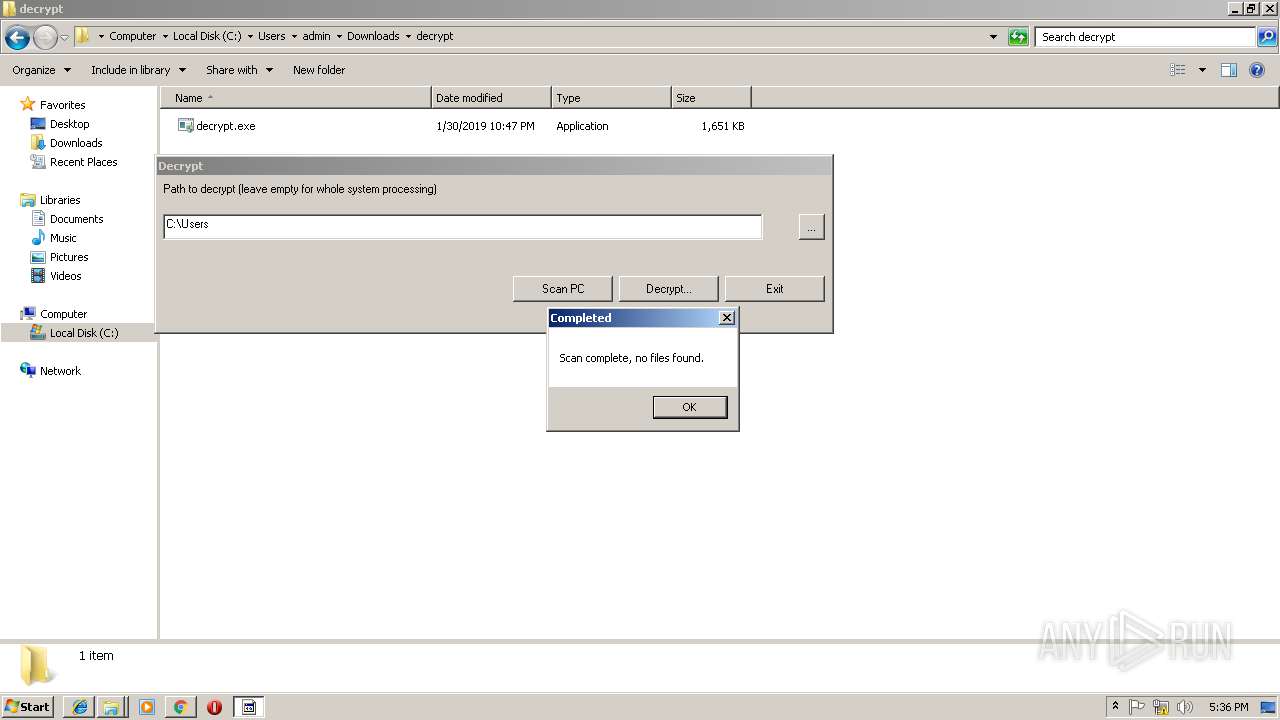Click Downloads in the address breadcrumb
Screen dimensions: 1280x720
(x=373, y=36)
